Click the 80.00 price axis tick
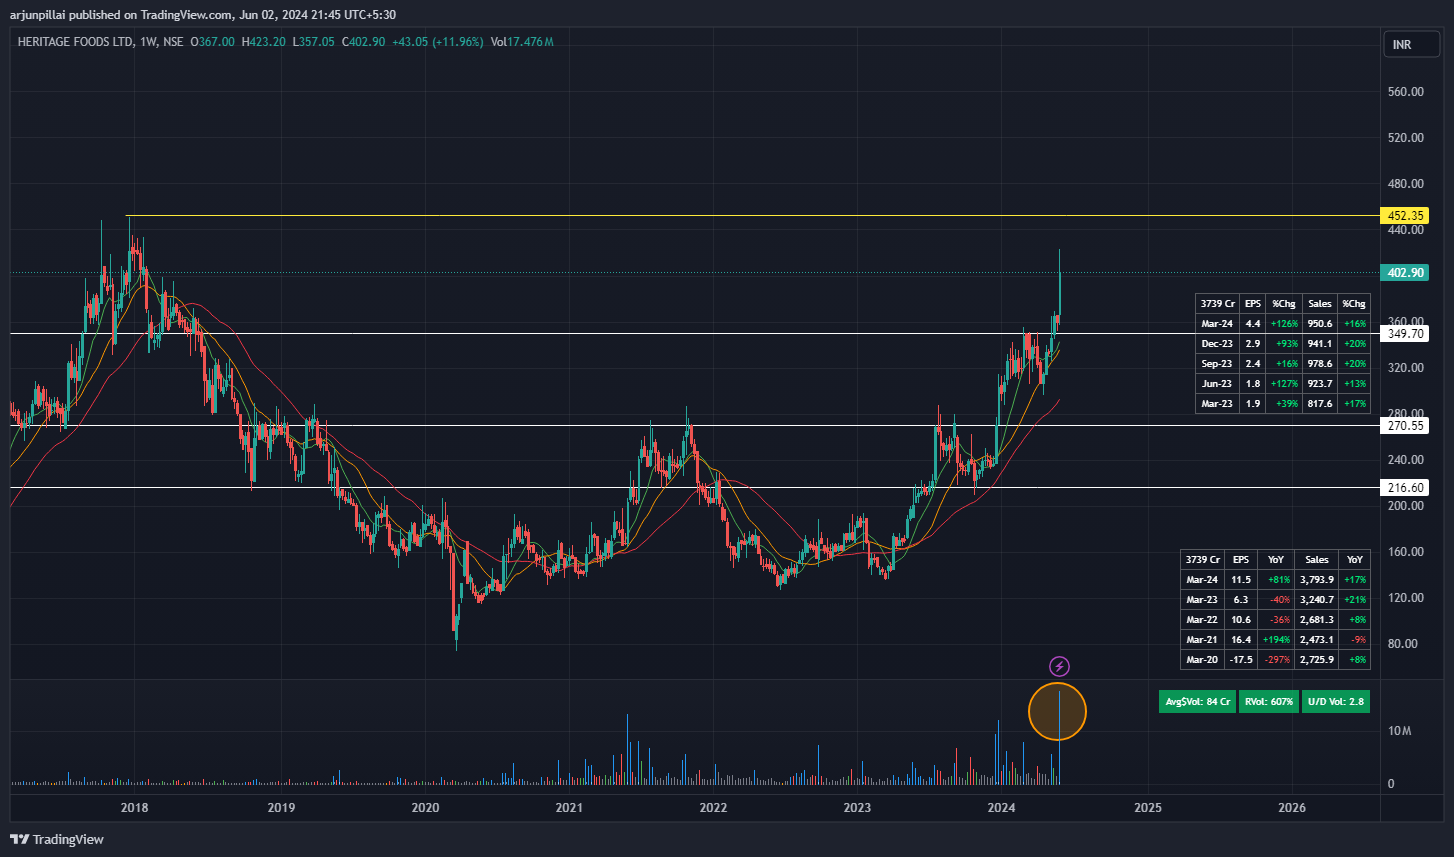Viewport: 1454px width, 857px height. pos(1405,644)
